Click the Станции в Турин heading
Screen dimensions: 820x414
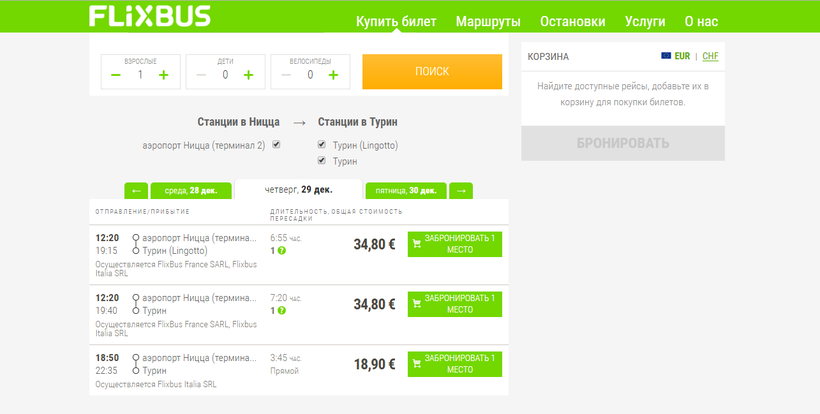click(358, 122)
